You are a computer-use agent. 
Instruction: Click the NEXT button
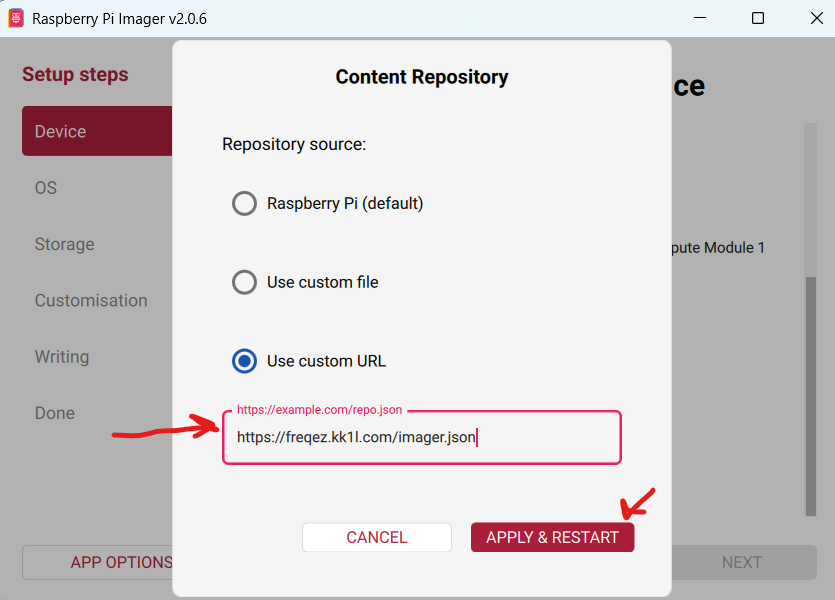tap(741, 562)
